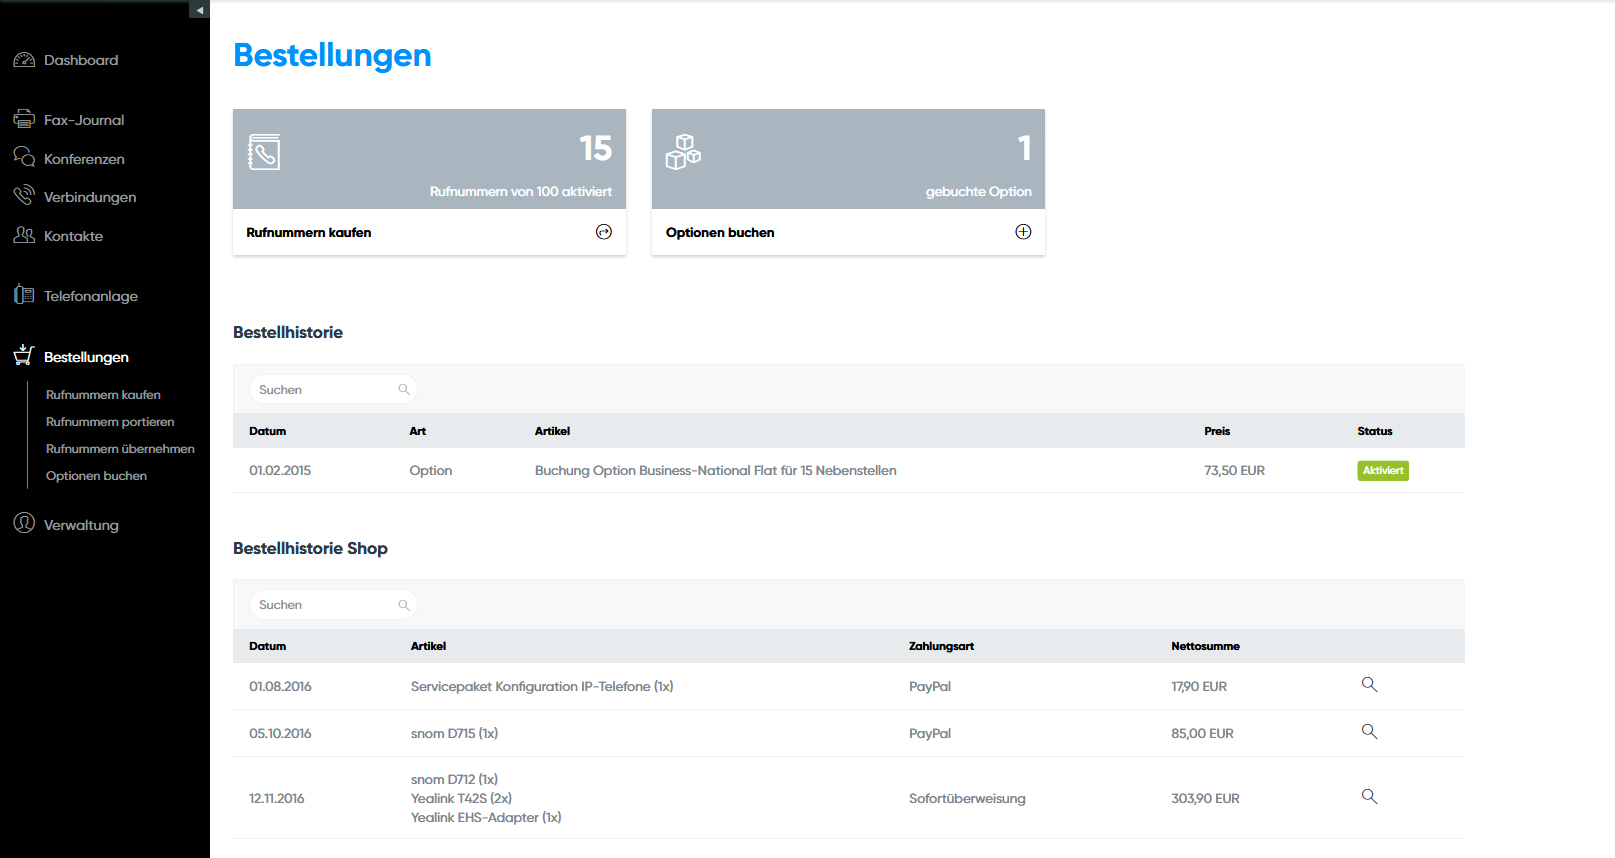
Task: Click the Kontakte people icon
Action: (x=24, y=235)
